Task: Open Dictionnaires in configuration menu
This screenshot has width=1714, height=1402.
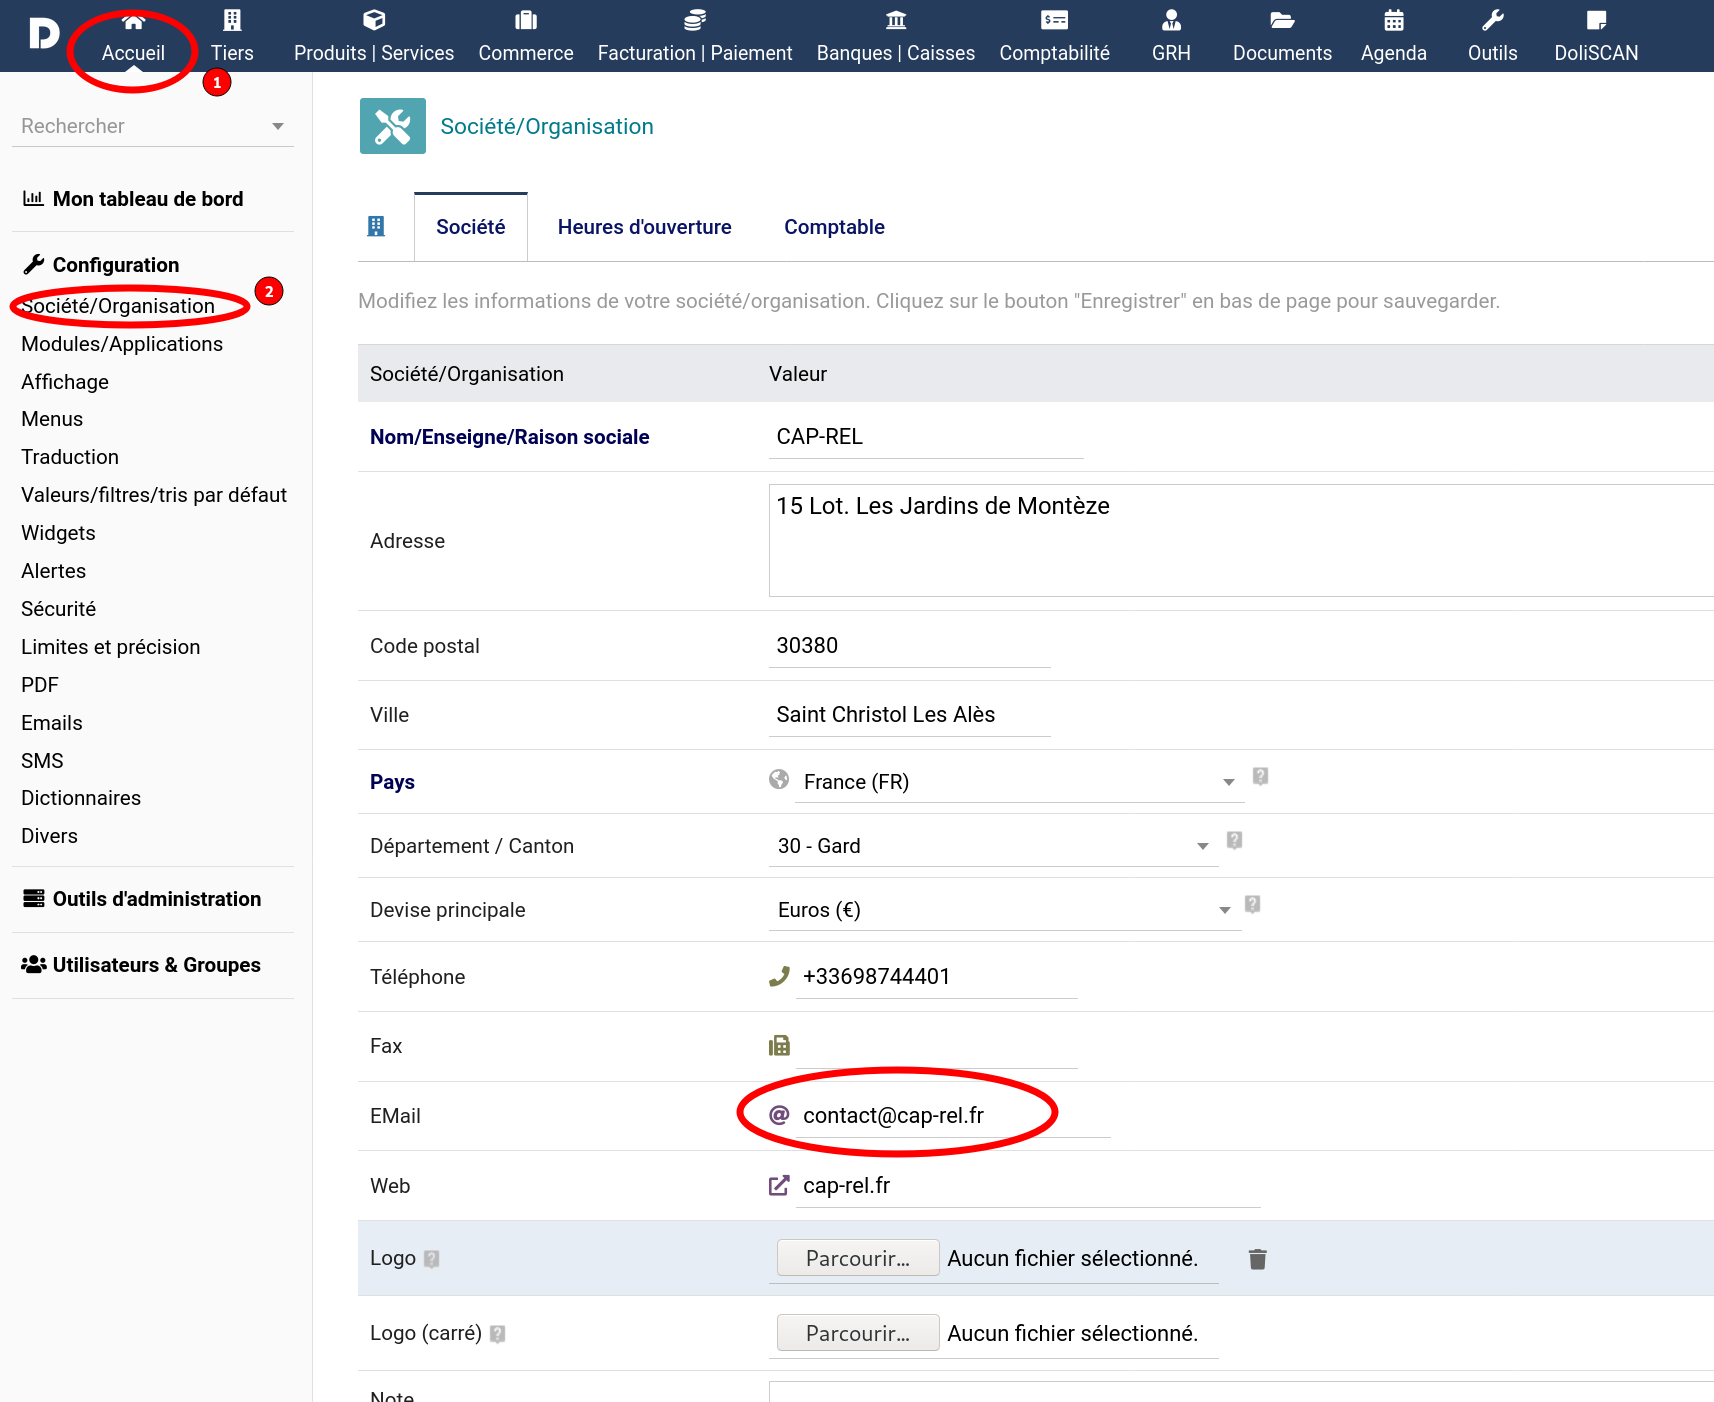Action: point(81,798)
